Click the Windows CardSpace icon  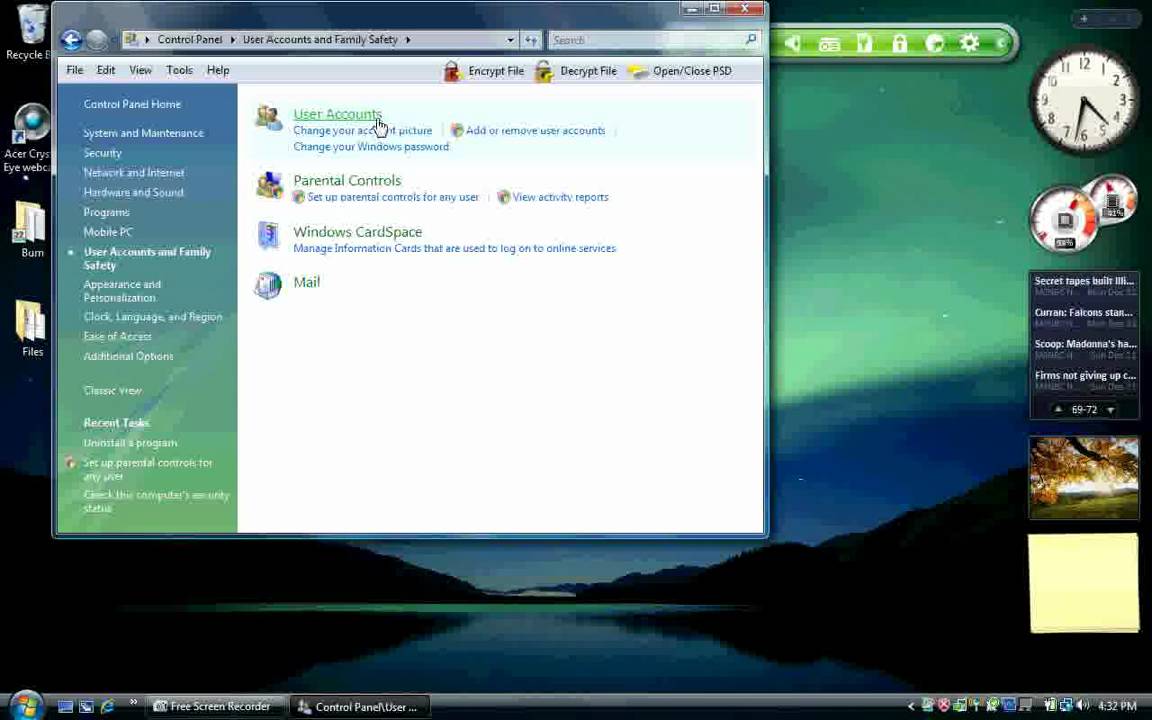268,237
